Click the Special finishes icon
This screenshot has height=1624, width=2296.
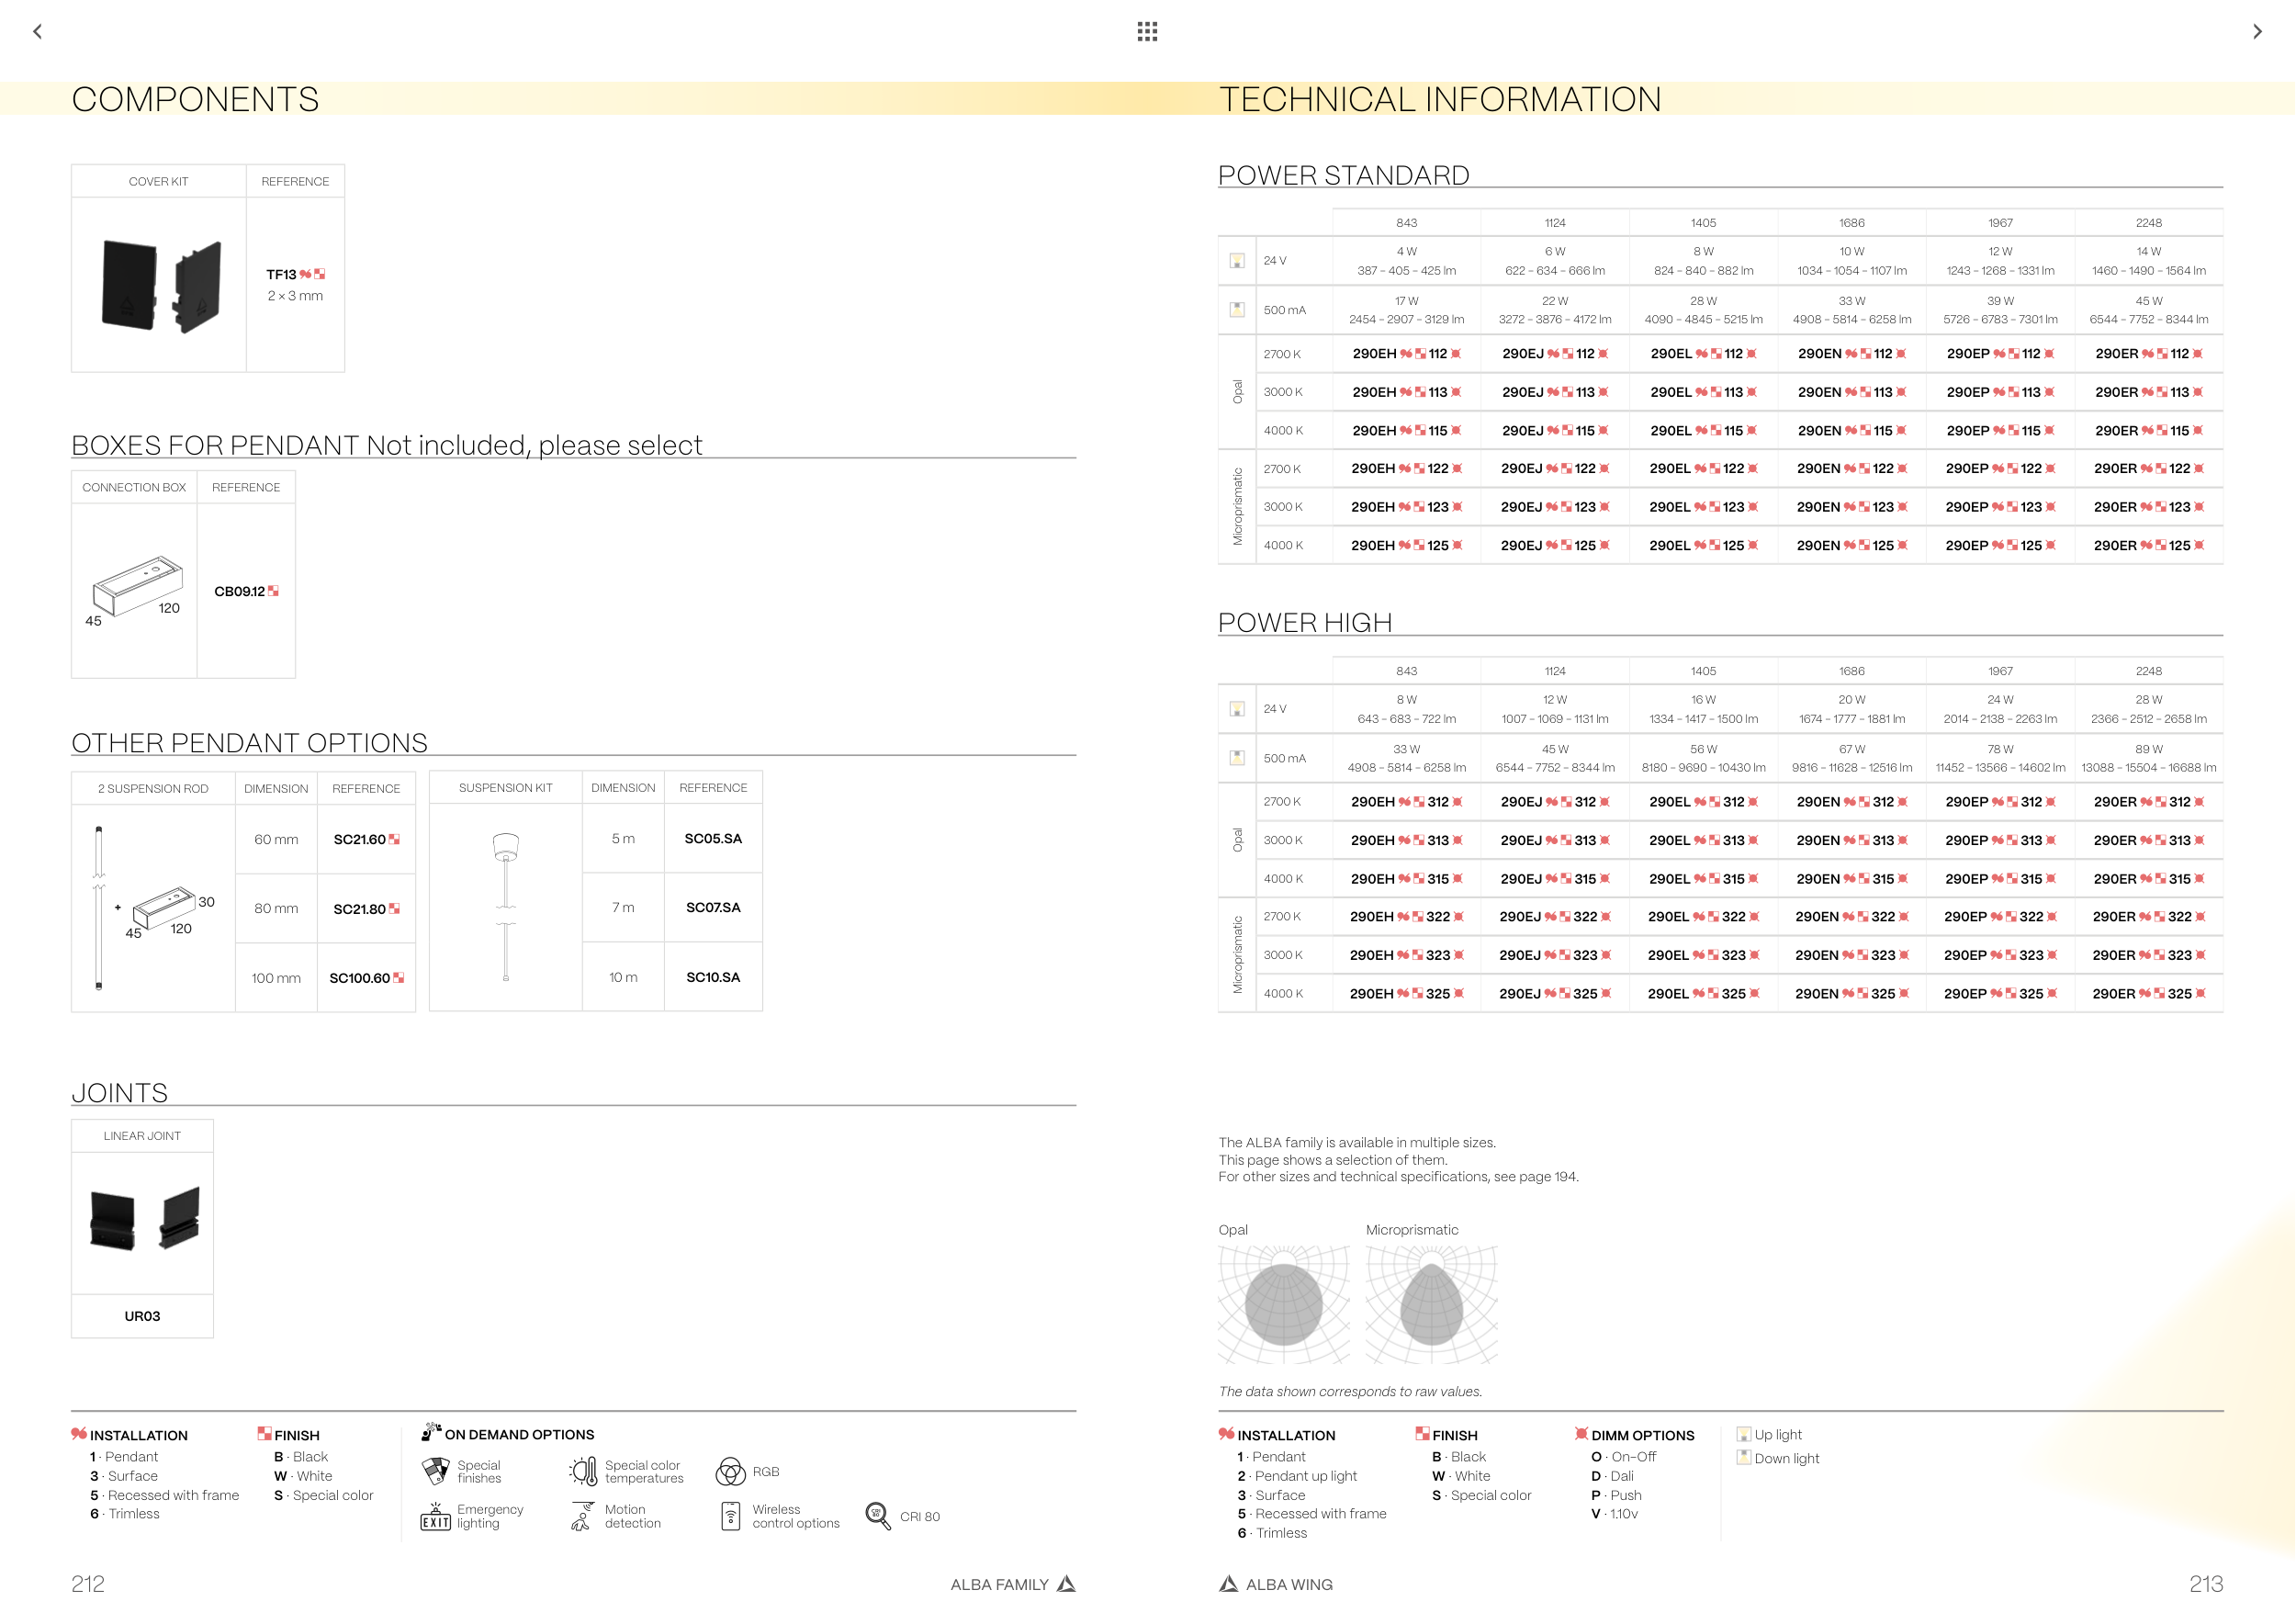436,1471
